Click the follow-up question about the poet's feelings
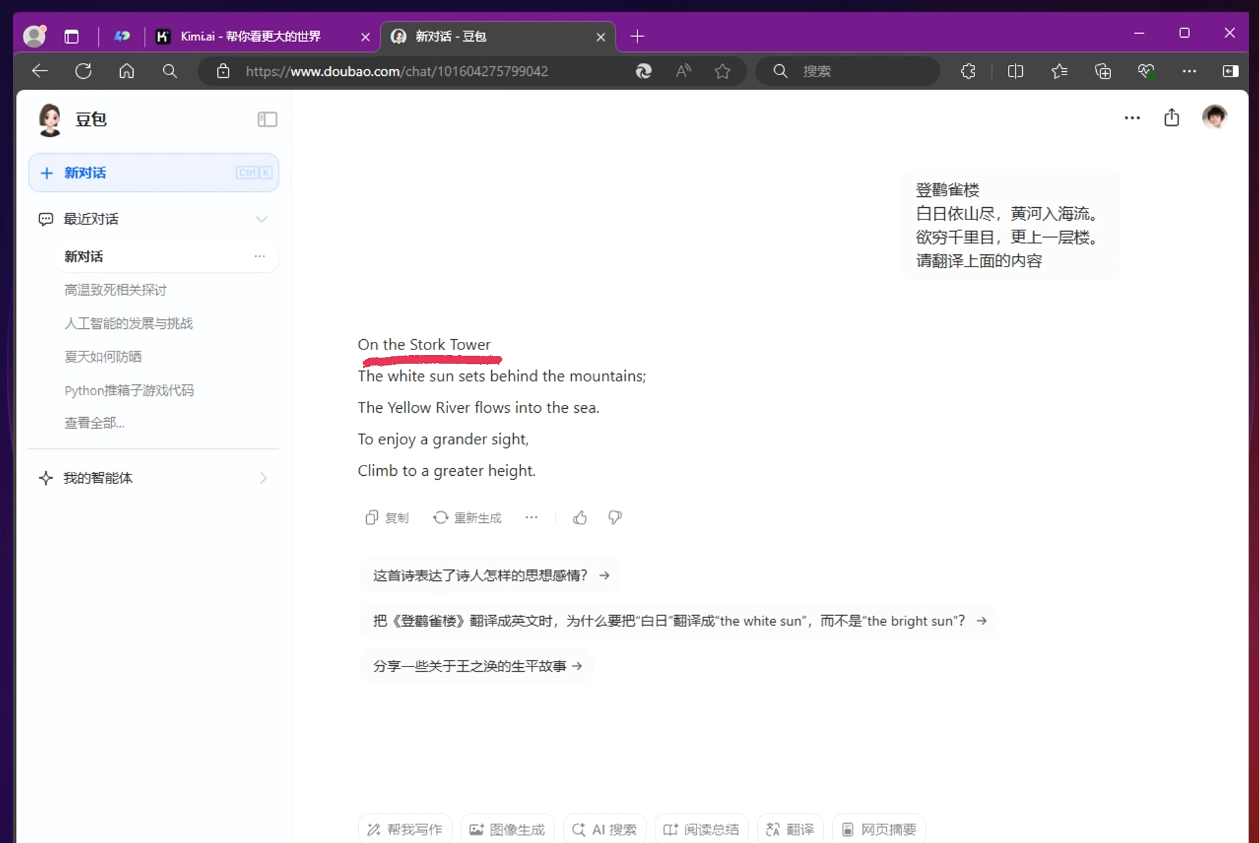This screenshot has height=843, width=1259. click(x=489, y=575)
